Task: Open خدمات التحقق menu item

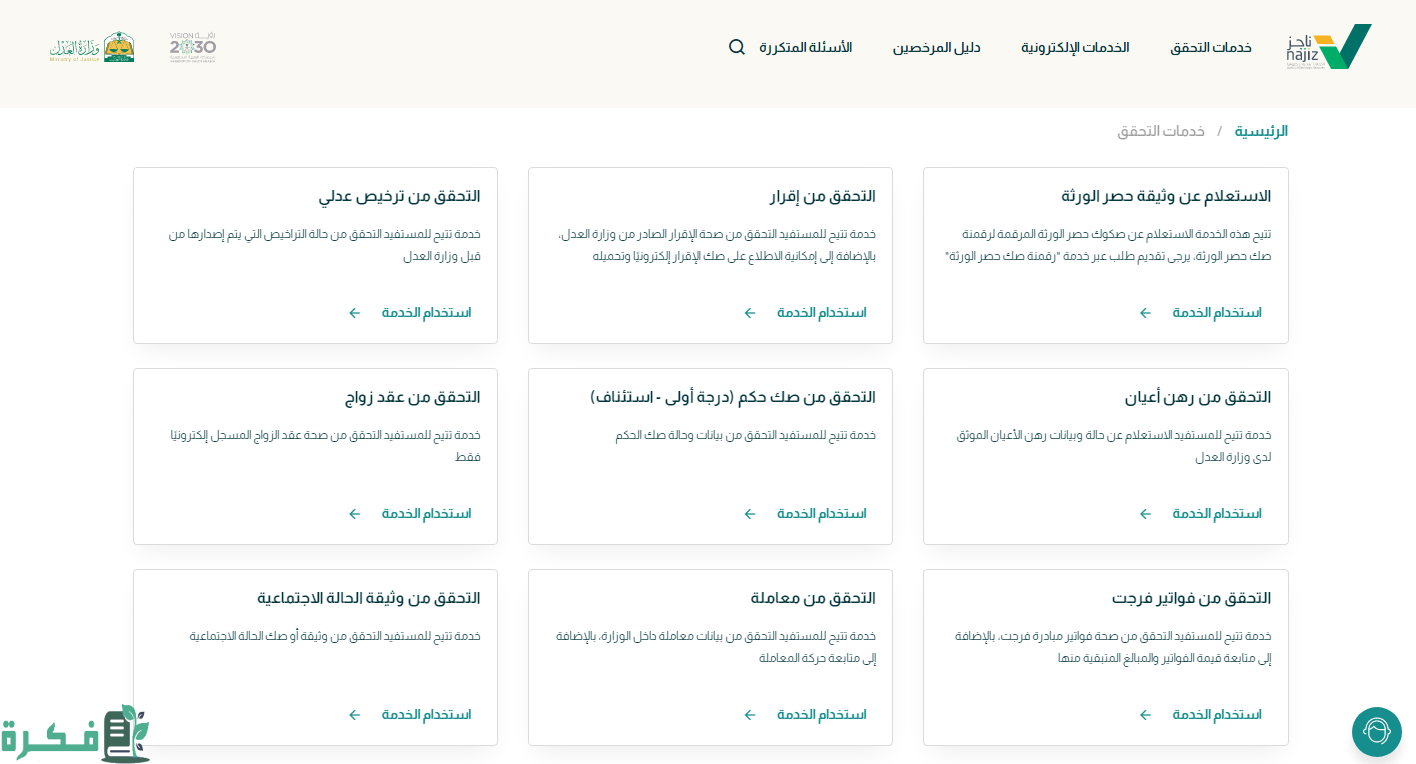Action: click(x=1211, y=48)
